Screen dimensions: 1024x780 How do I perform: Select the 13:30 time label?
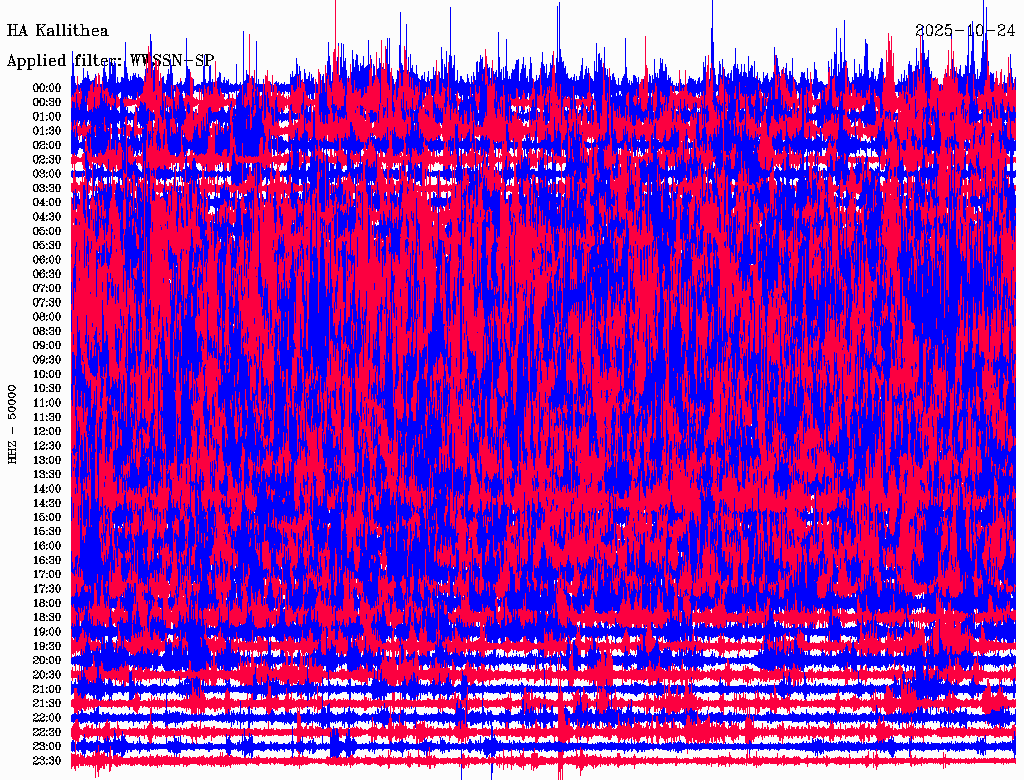click(47, 474)
